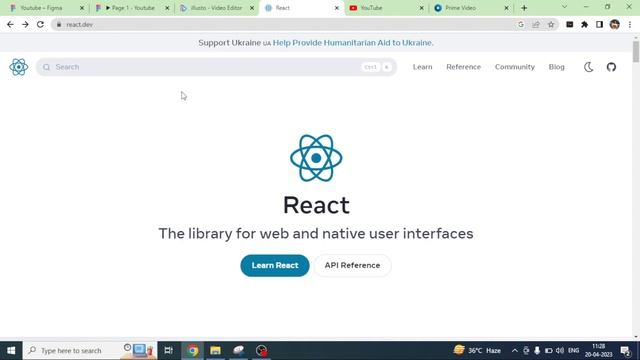640x360 pixels.
Task: Open the weather widget showing 36°C Haze
Action: tap(477, 350)
